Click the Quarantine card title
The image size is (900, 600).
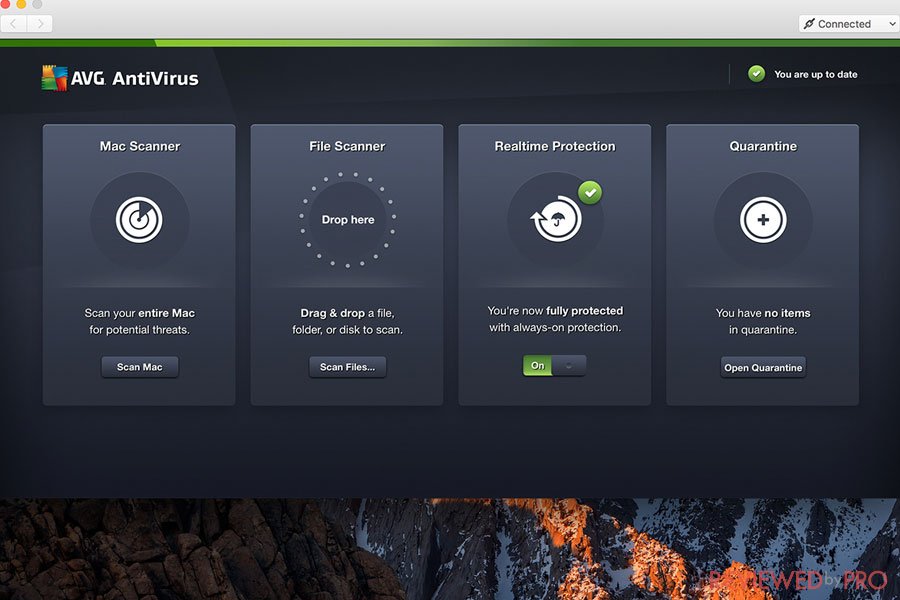tap(763, 146)
